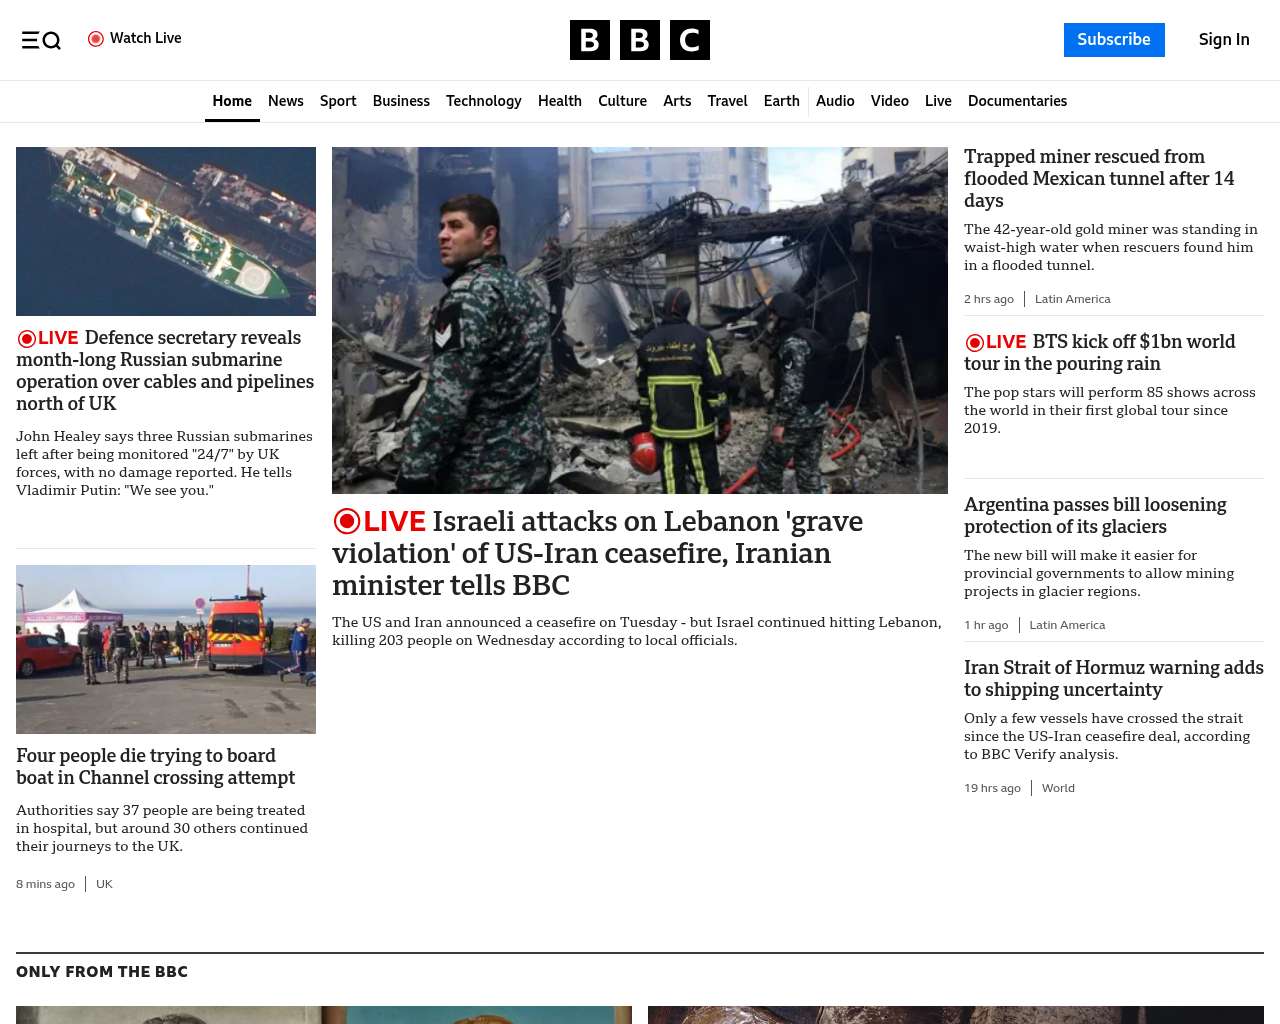
Task: Click the '19 hrs ago' timestamp
Action: coord(992,788)
